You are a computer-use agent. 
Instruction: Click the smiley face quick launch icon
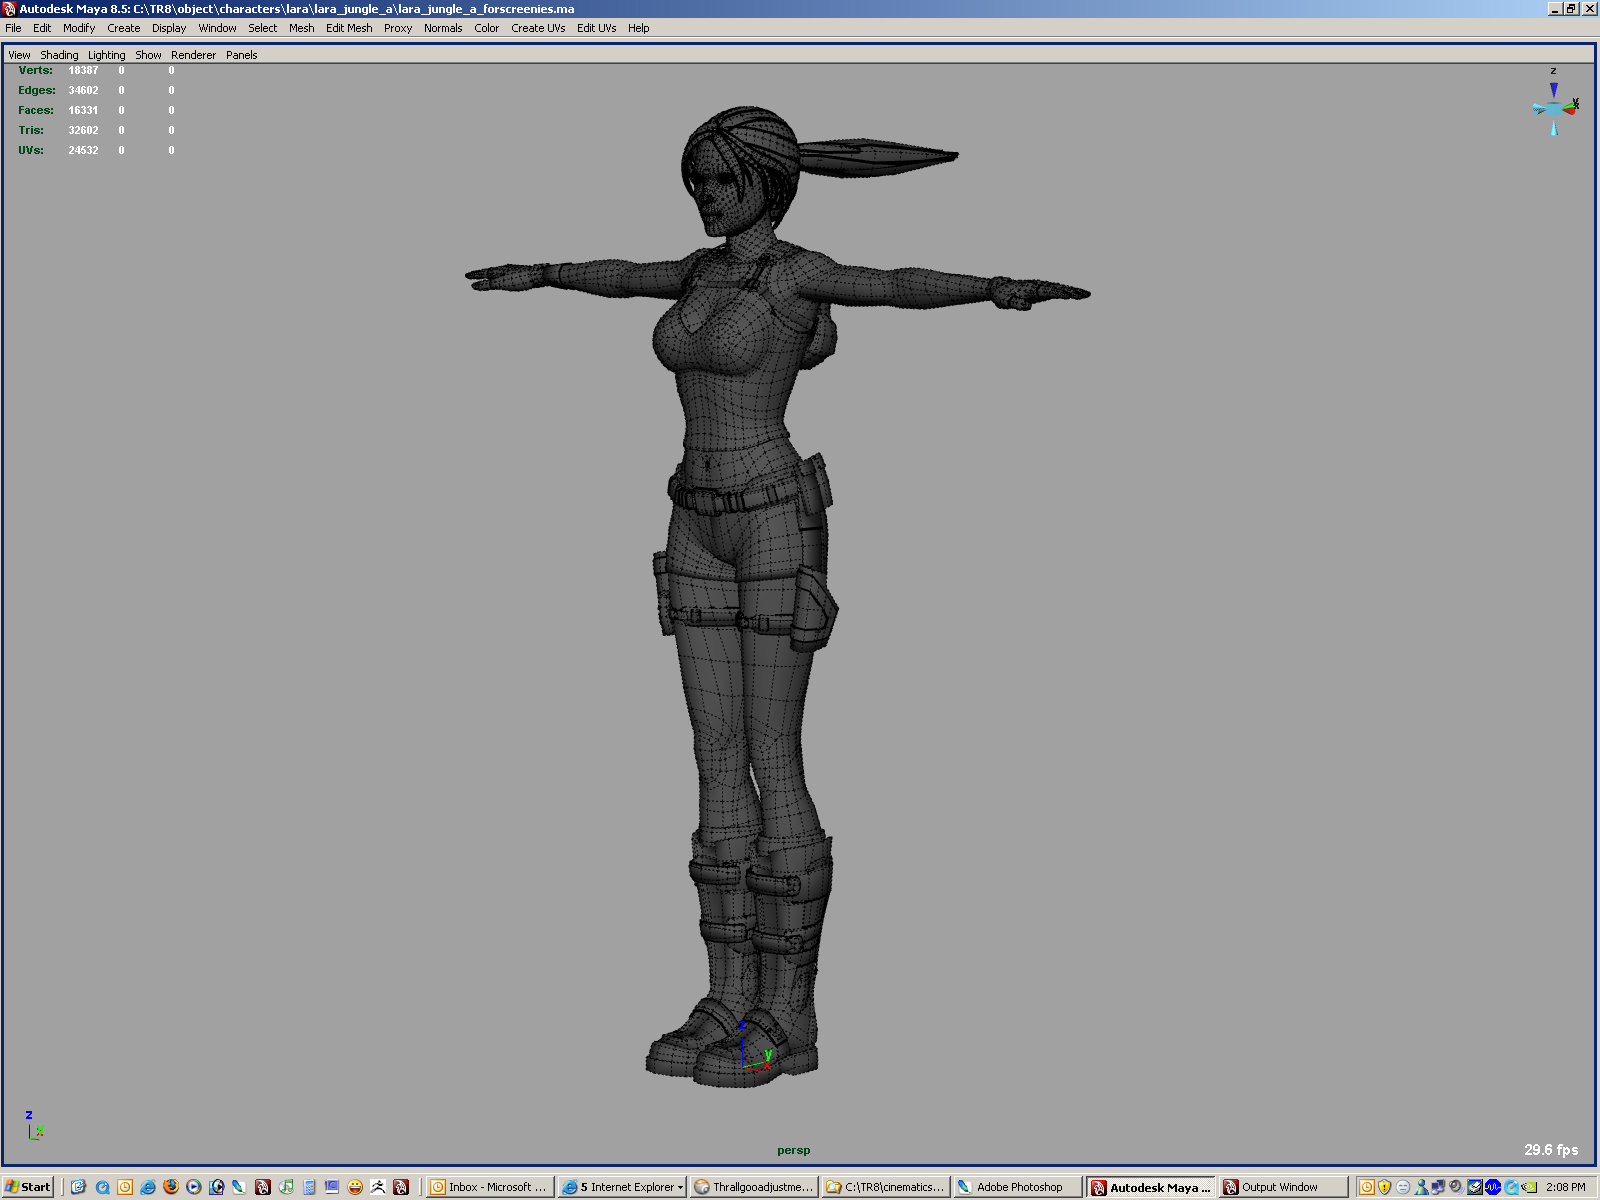coord(355,1187)
